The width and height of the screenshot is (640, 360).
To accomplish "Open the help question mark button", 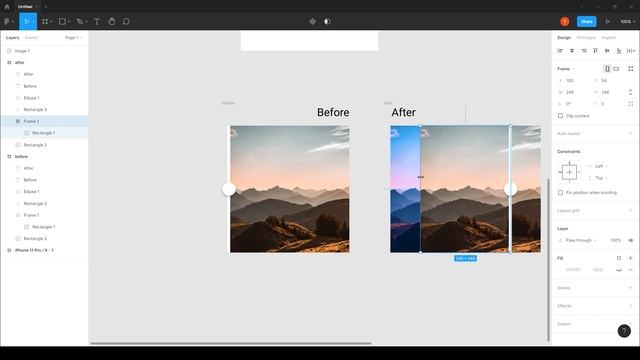I will pyautogui.click(x=624, y=331).
